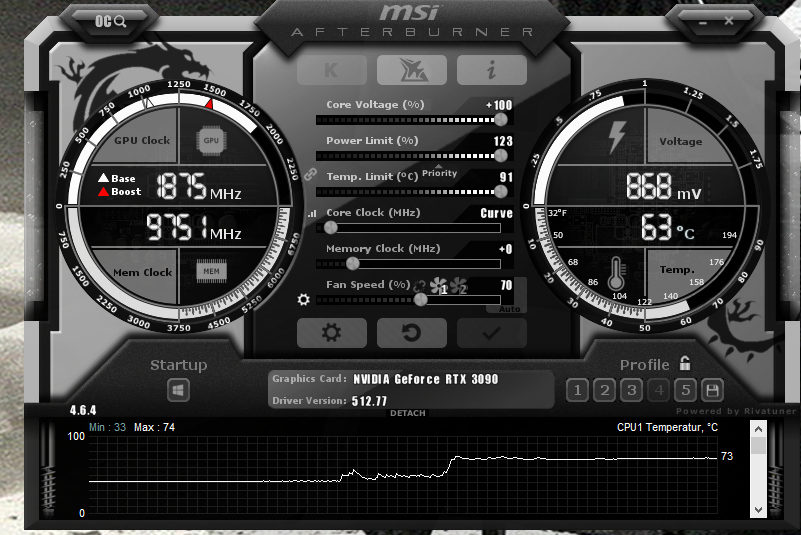
Task: Click the lightning bolt voltage icon
Action: (617, 137)
